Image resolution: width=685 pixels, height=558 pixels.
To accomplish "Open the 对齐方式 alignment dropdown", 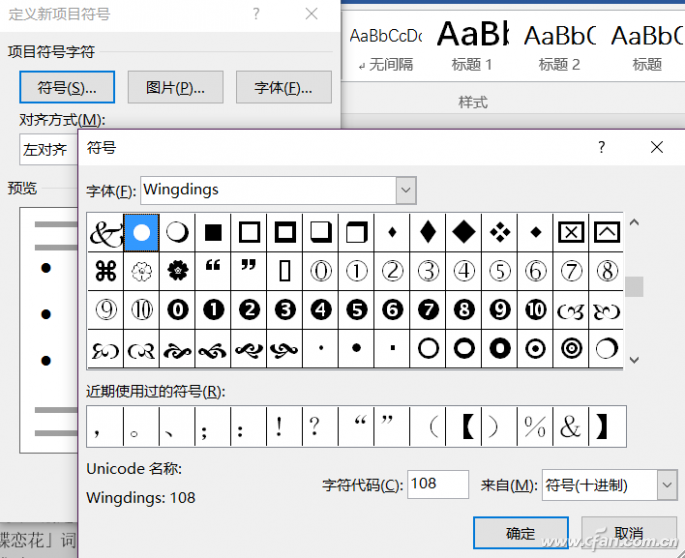I will (x=45, y=150).
